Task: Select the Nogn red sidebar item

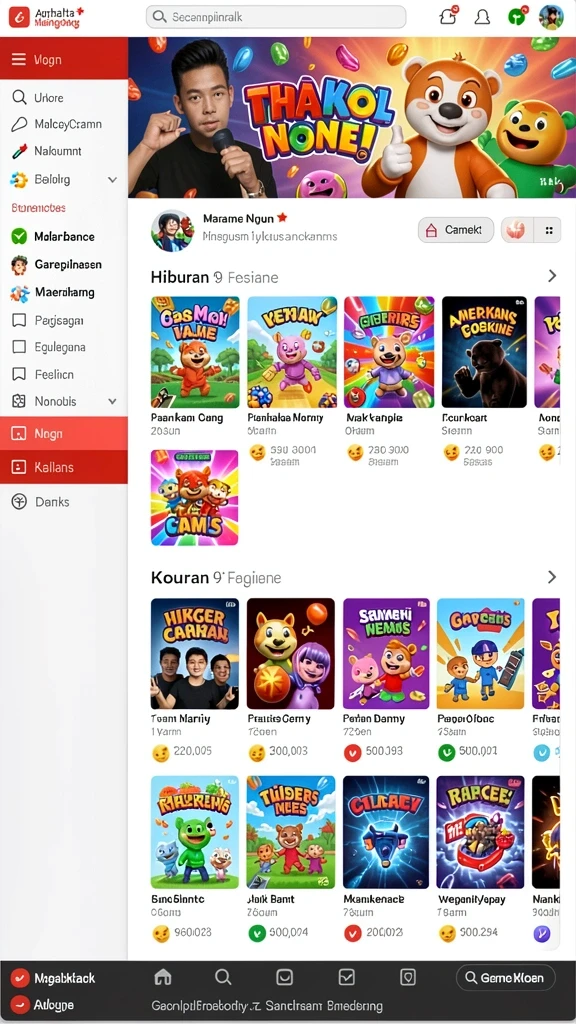Action: 63,434
